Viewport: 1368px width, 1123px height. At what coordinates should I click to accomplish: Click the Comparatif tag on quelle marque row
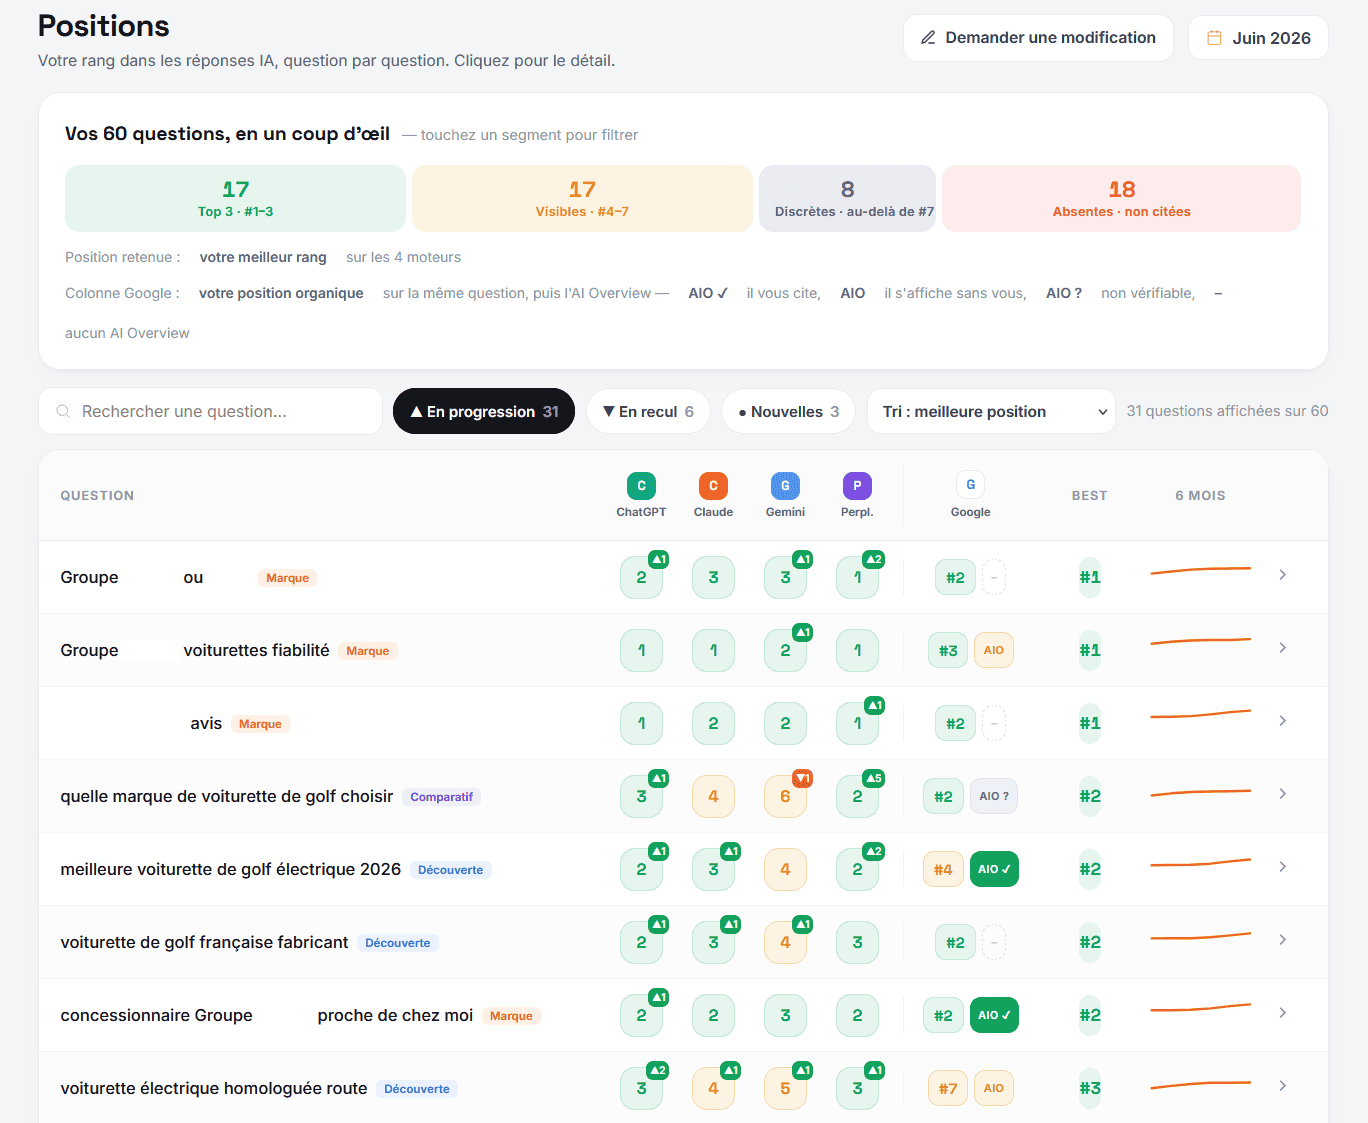coord(441,797)
